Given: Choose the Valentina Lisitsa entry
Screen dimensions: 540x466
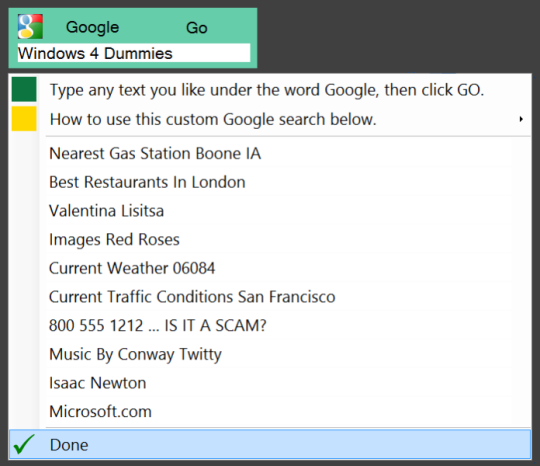Looking at the screenshot, I should tap(270, 210).
